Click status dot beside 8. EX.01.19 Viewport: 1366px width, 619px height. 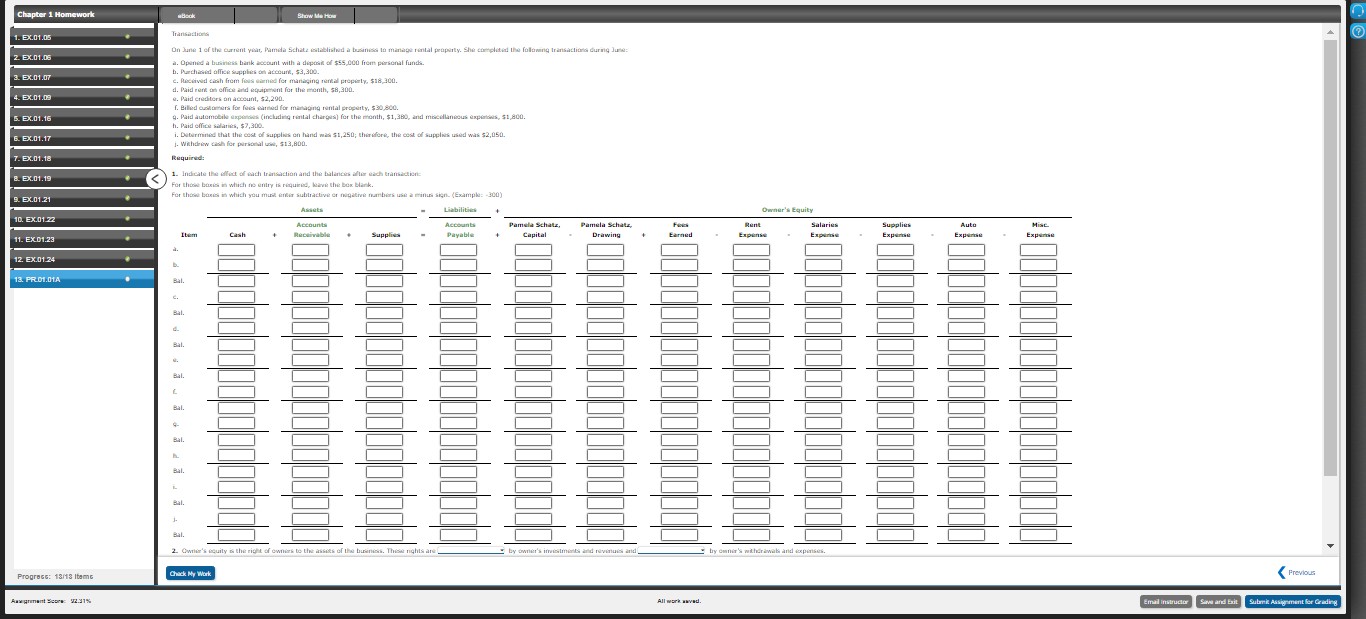click(x=126, y=180)
